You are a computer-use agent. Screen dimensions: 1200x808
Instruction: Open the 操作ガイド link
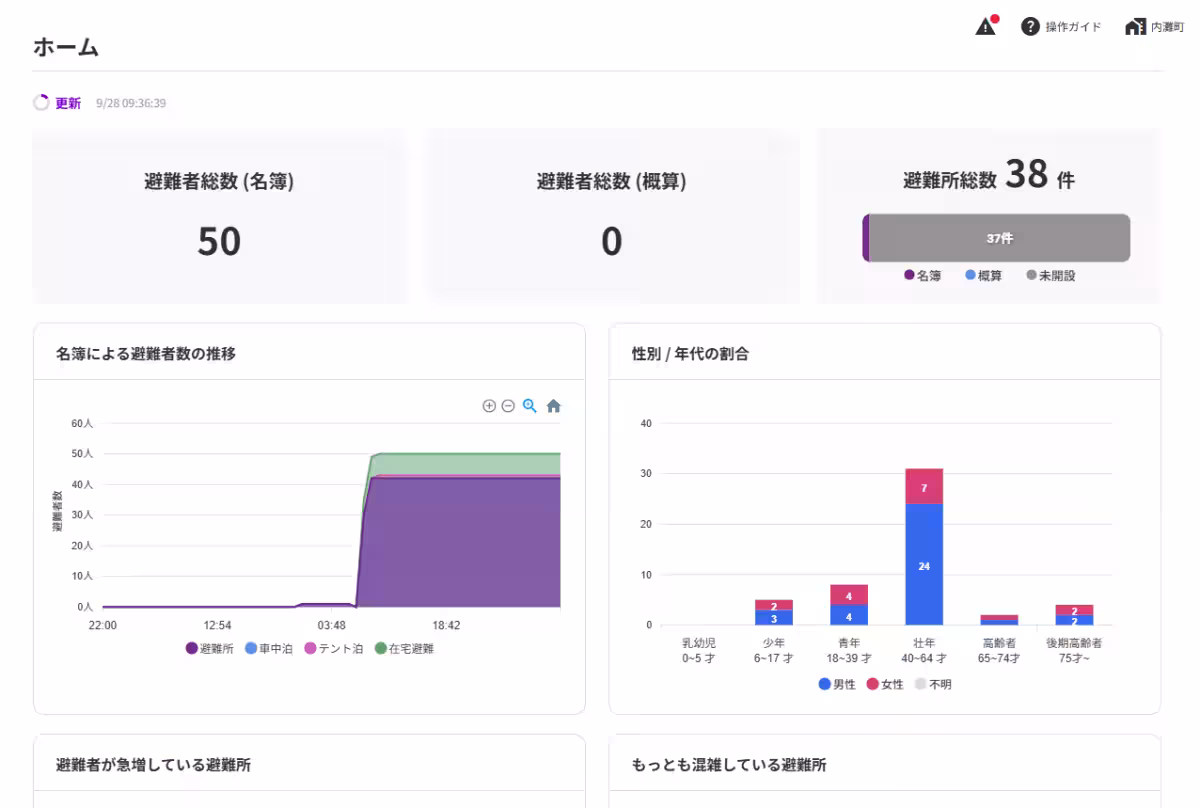1073,27
